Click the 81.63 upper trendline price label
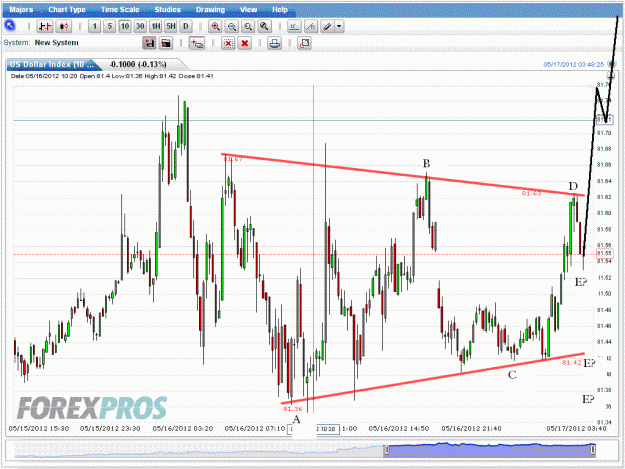 tap(532, 194)
